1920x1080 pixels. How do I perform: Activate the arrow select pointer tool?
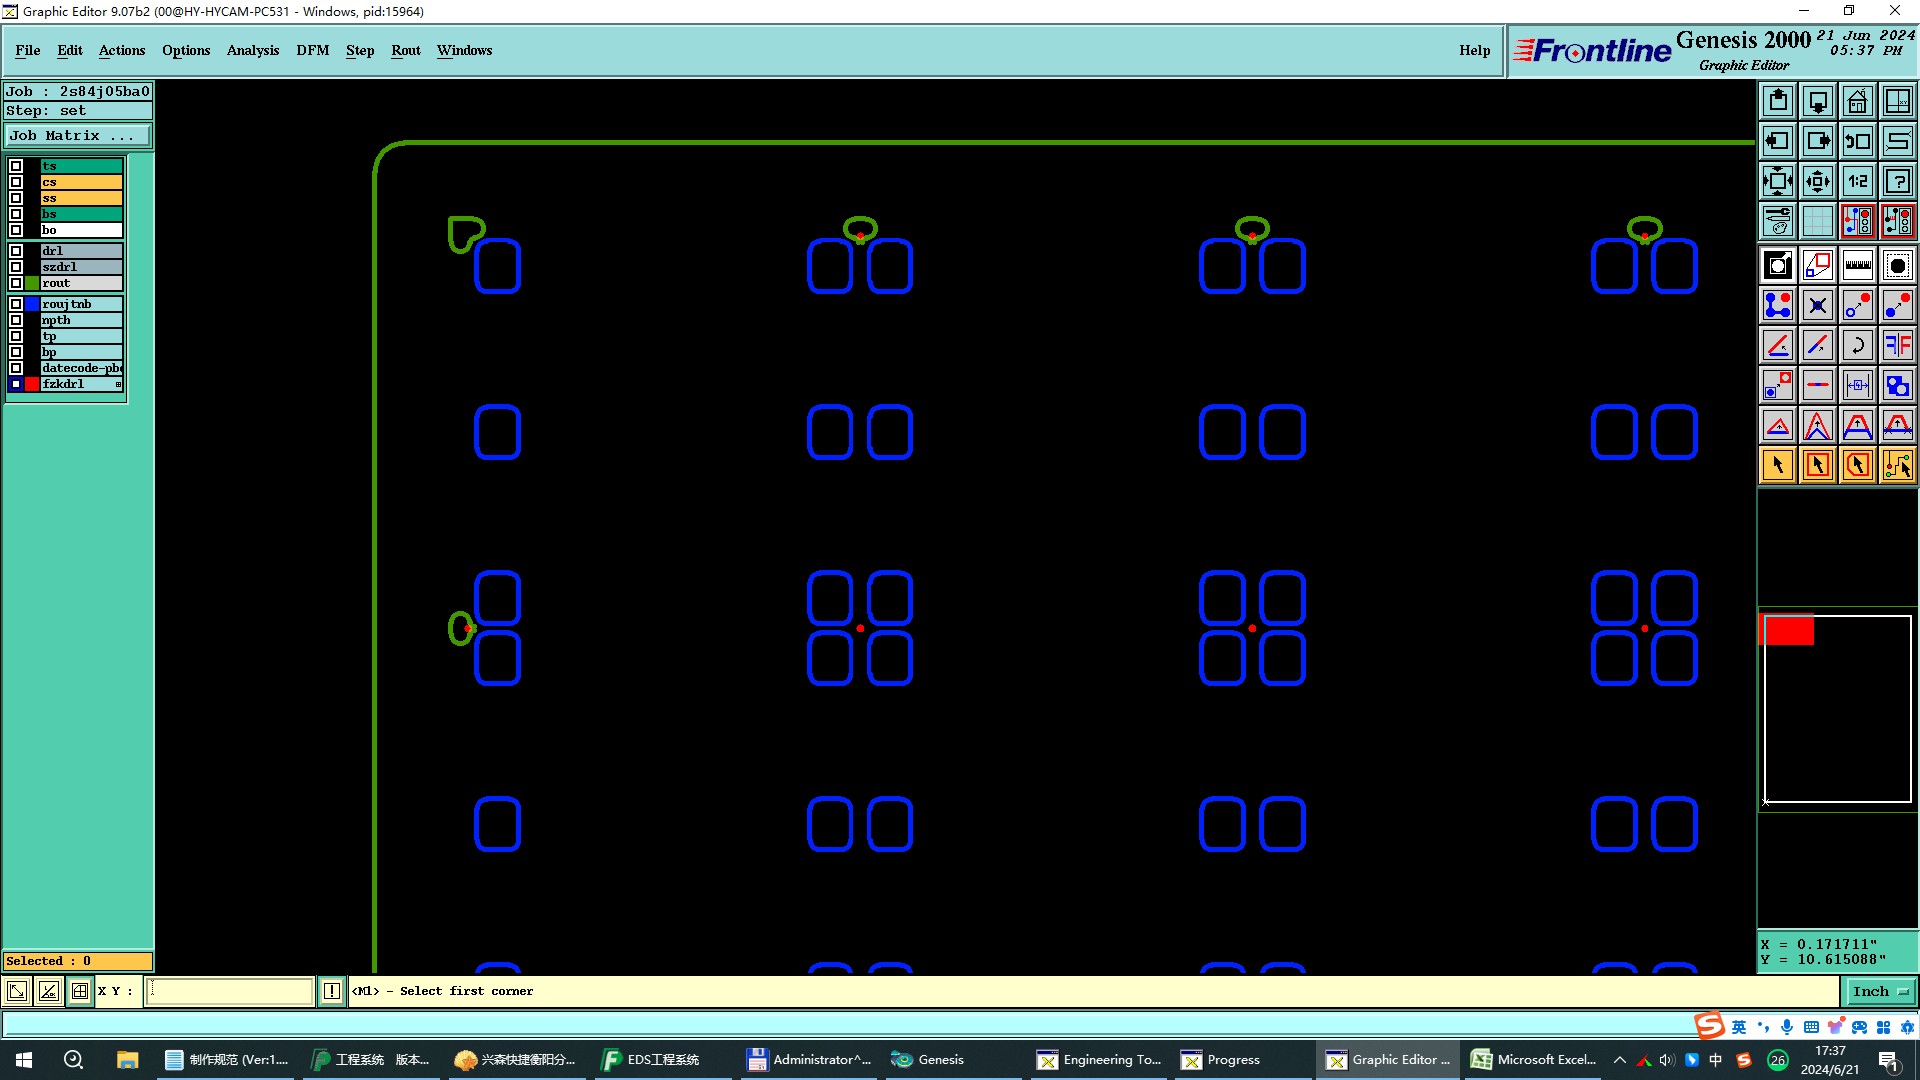(x=1778, y=465)
